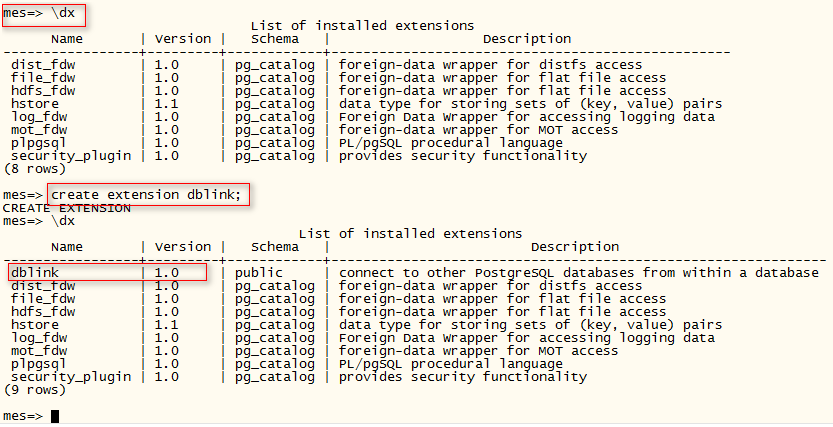Click plpgsql in the 8-row extension listing
833x427 pixels.
click(x=39, y=143)
